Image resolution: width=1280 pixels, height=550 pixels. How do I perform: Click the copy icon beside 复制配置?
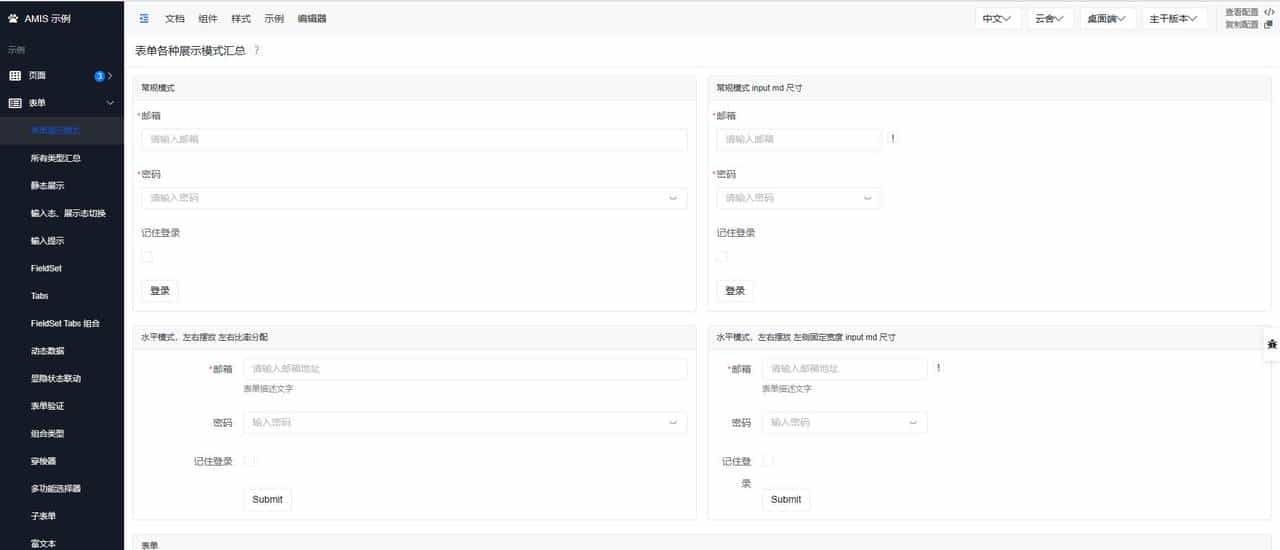tap(1269, 25)
